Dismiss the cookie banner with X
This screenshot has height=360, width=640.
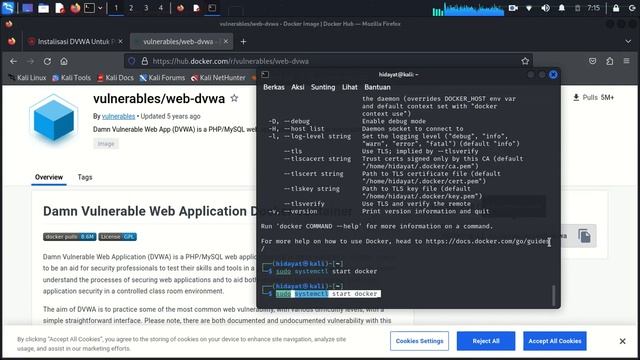pyautogui.click(x=622, y=341)
